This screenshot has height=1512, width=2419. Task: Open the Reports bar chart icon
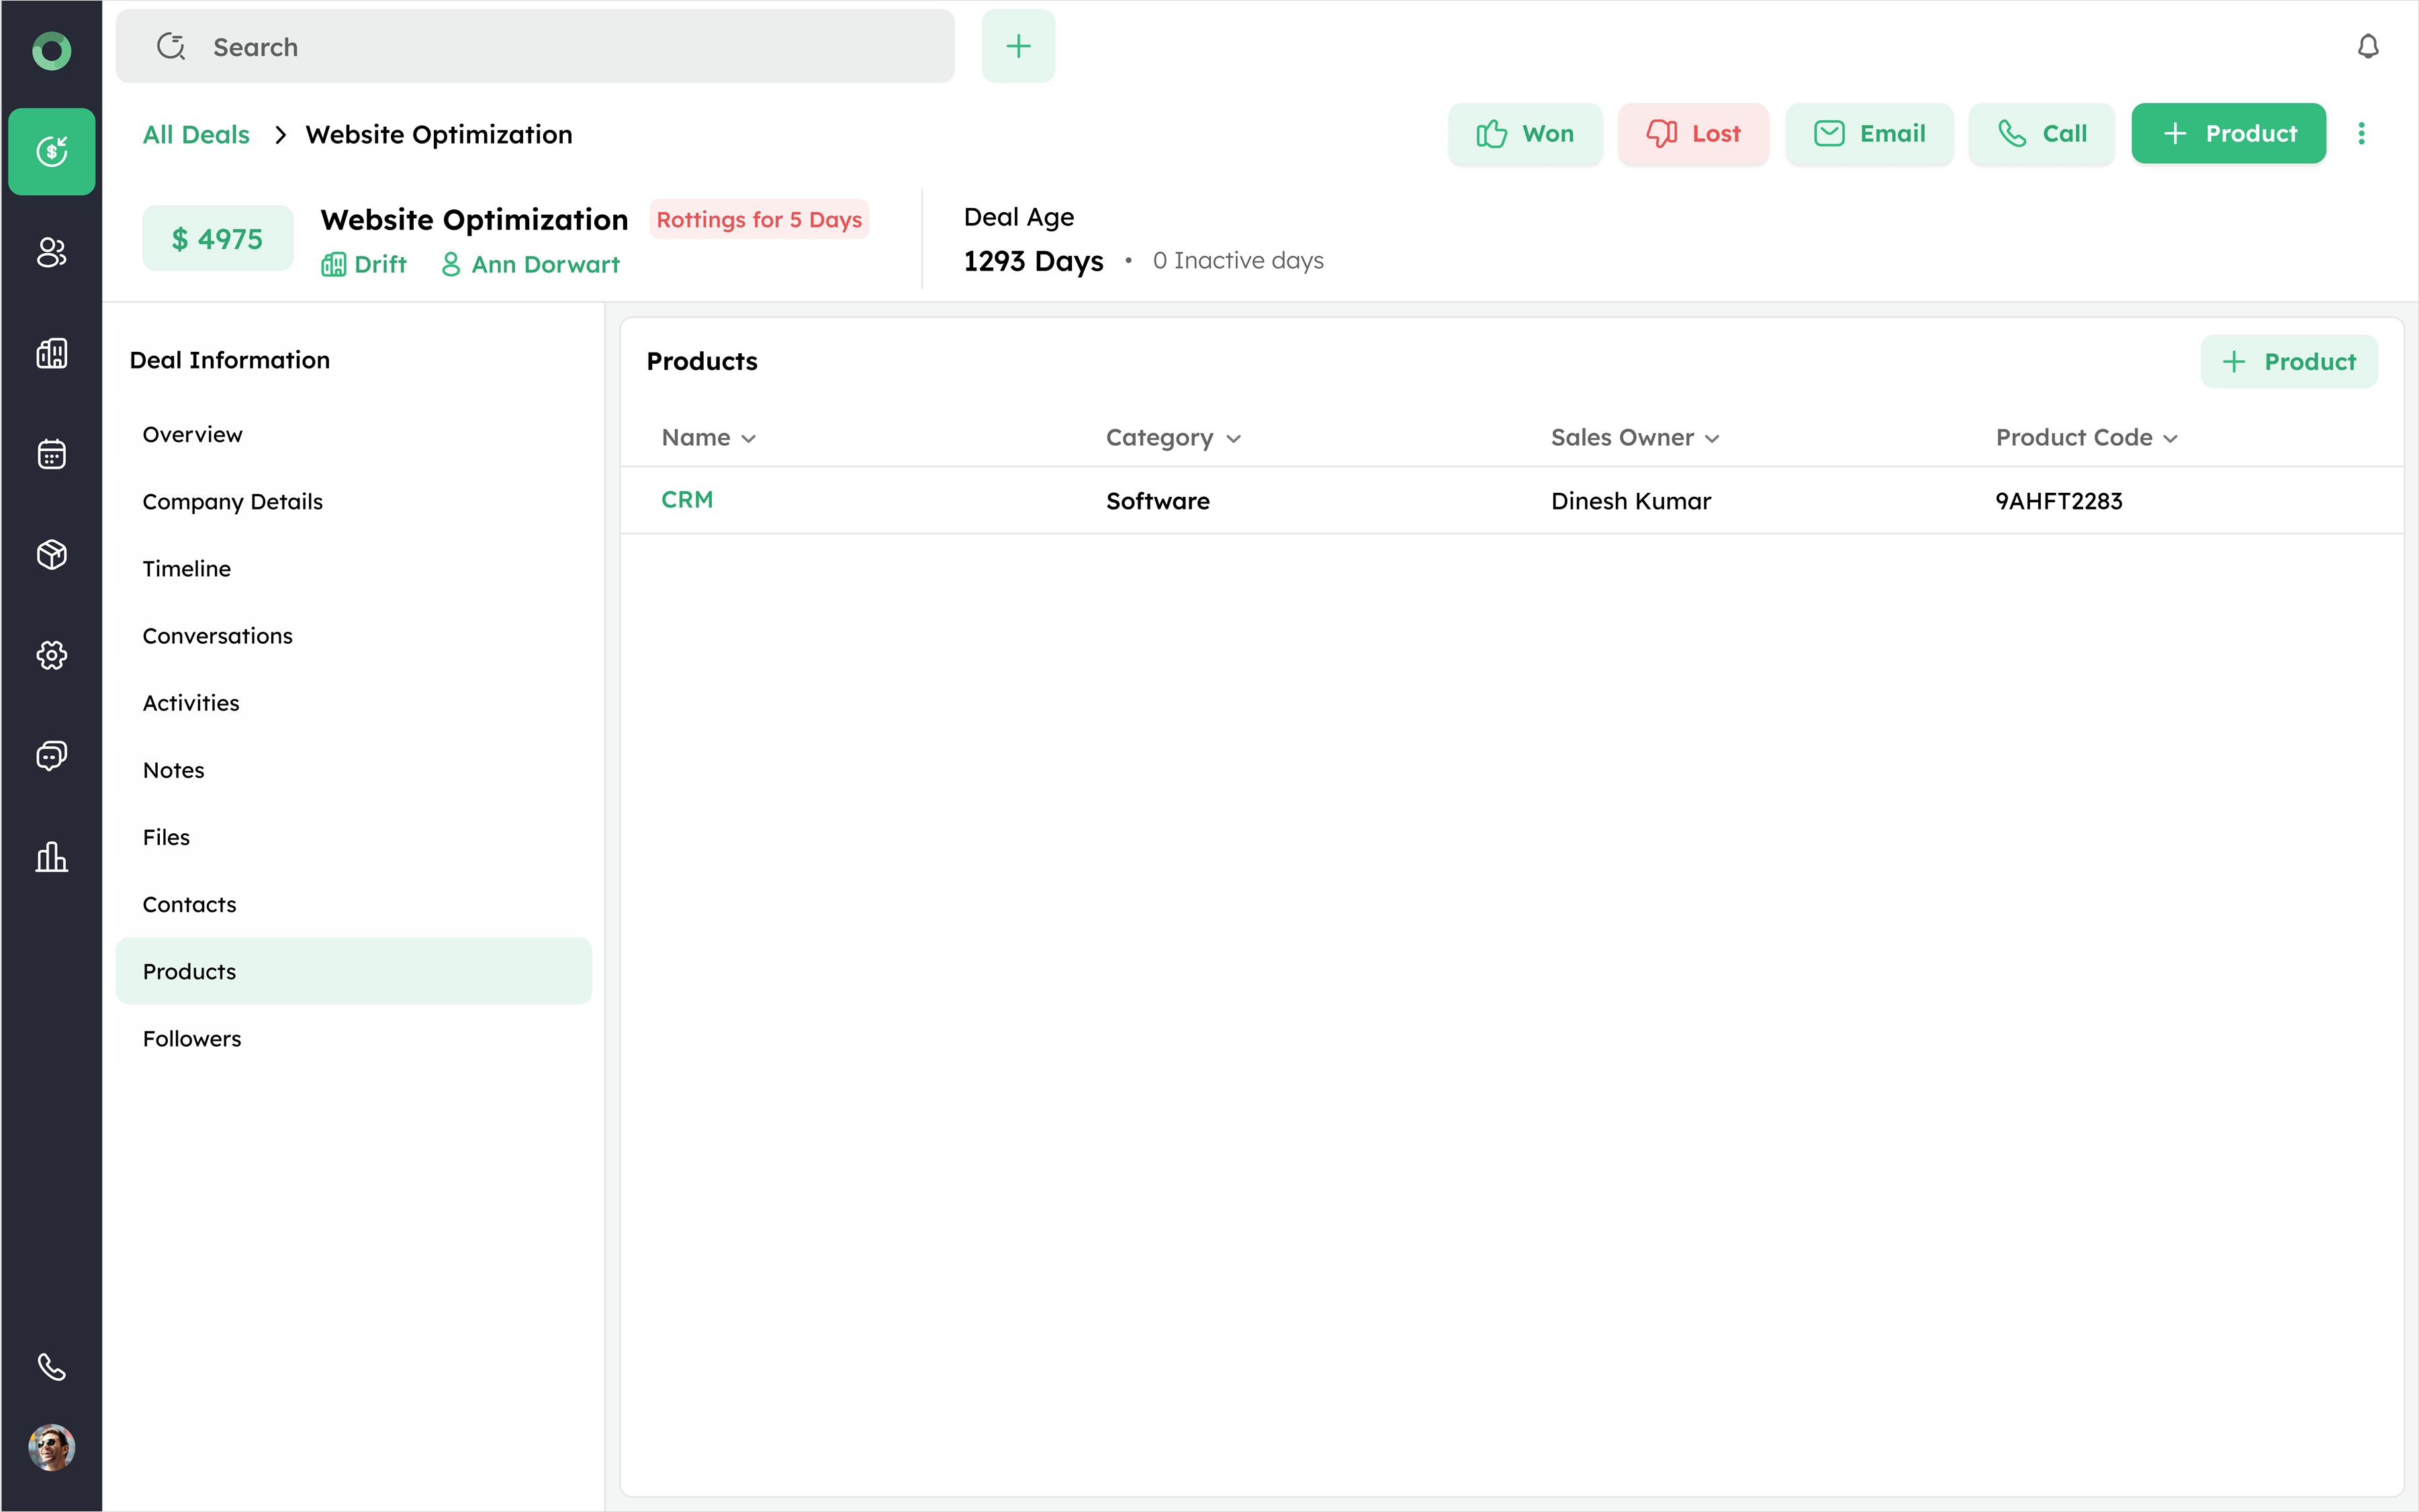point(51,857)
